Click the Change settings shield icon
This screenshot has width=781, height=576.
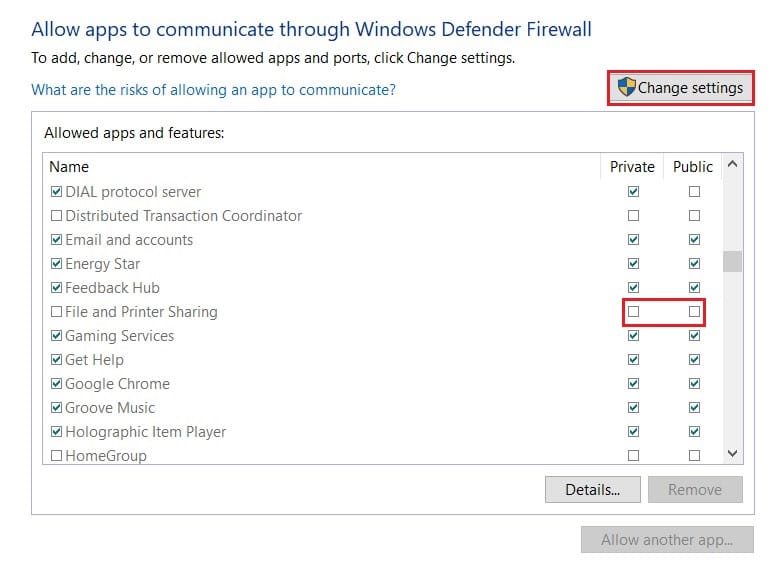pos(626,88)
